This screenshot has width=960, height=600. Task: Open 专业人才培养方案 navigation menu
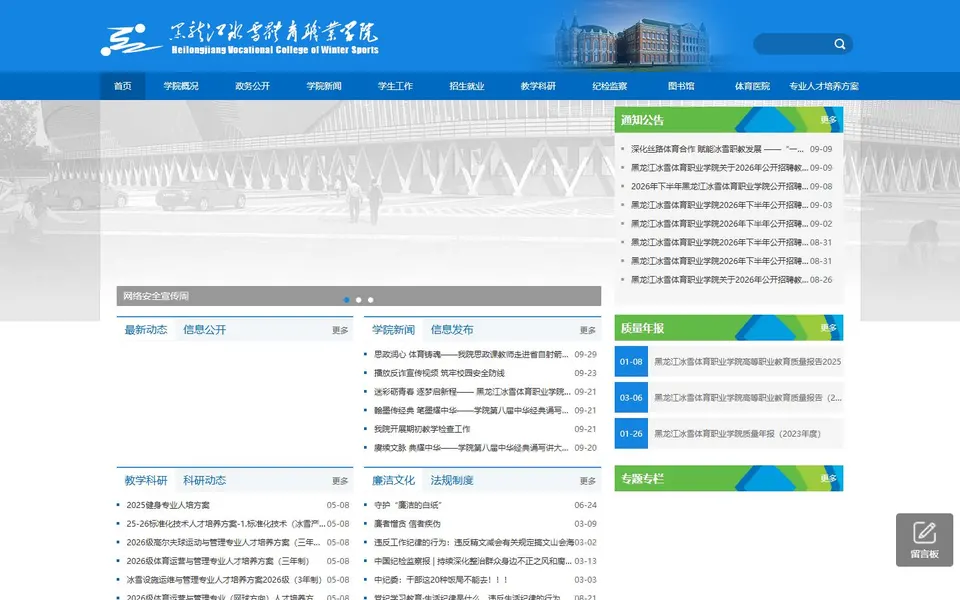point(823,86)
